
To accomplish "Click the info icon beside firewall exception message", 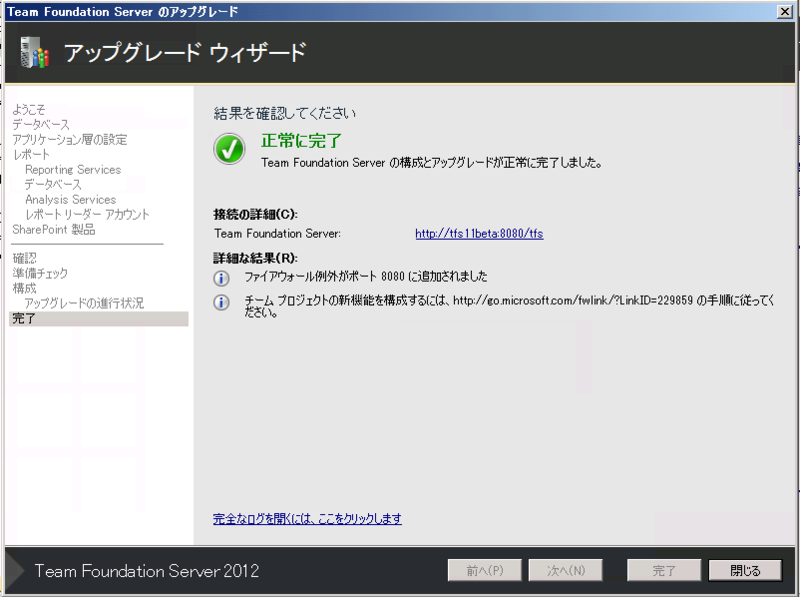I will pos(221,278).
